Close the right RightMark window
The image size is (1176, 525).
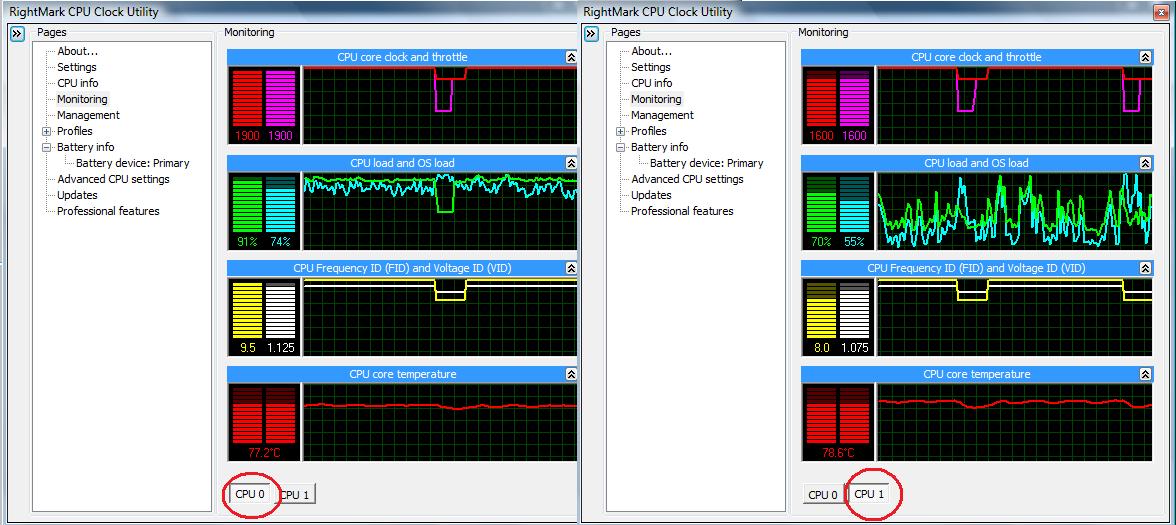[1162, 11]
